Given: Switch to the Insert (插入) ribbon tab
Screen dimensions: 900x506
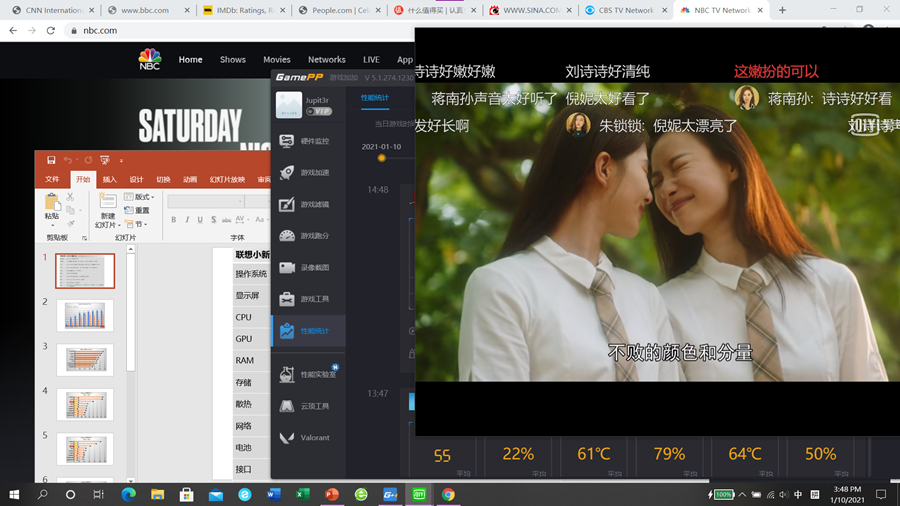Looking at the screenshot, I should point(110,180).
